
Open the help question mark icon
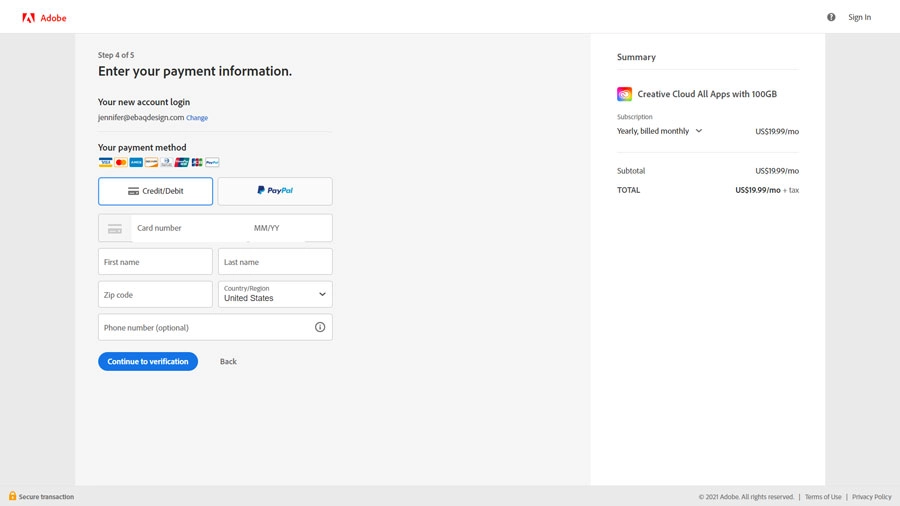(831, 17)
